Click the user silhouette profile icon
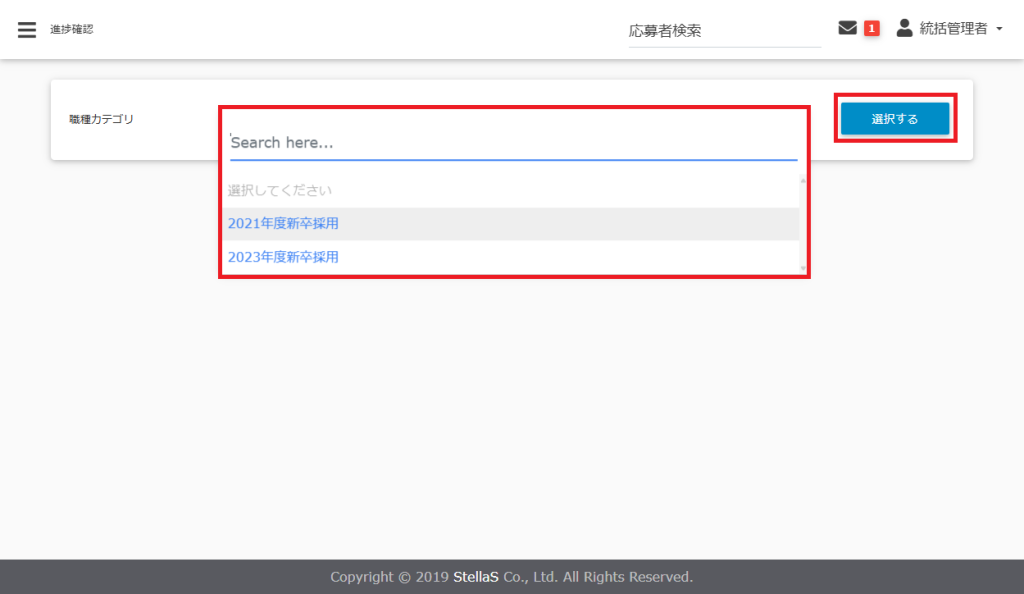Image resolution: width=1024 pixels, height=594 pixels. (x=904, y=29)
